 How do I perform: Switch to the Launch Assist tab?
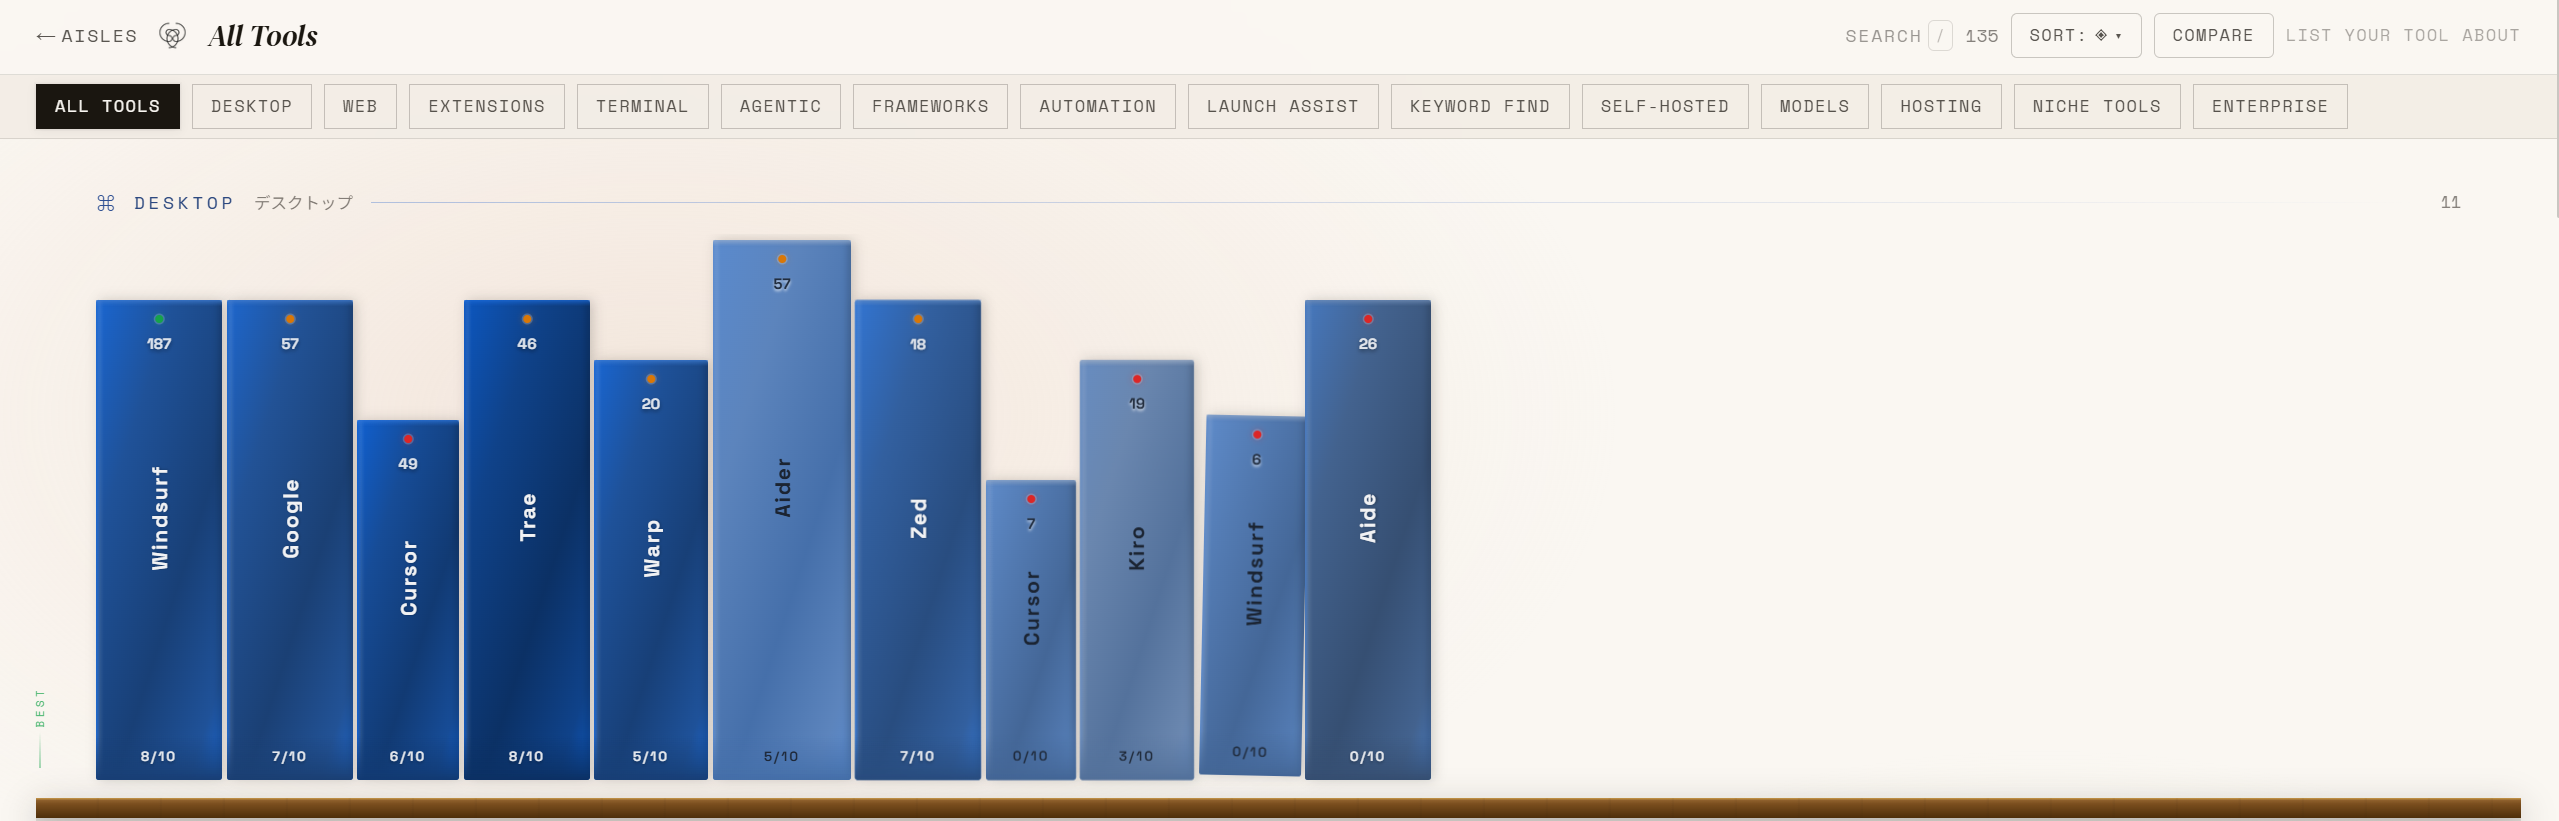(x=1283, y=106)
